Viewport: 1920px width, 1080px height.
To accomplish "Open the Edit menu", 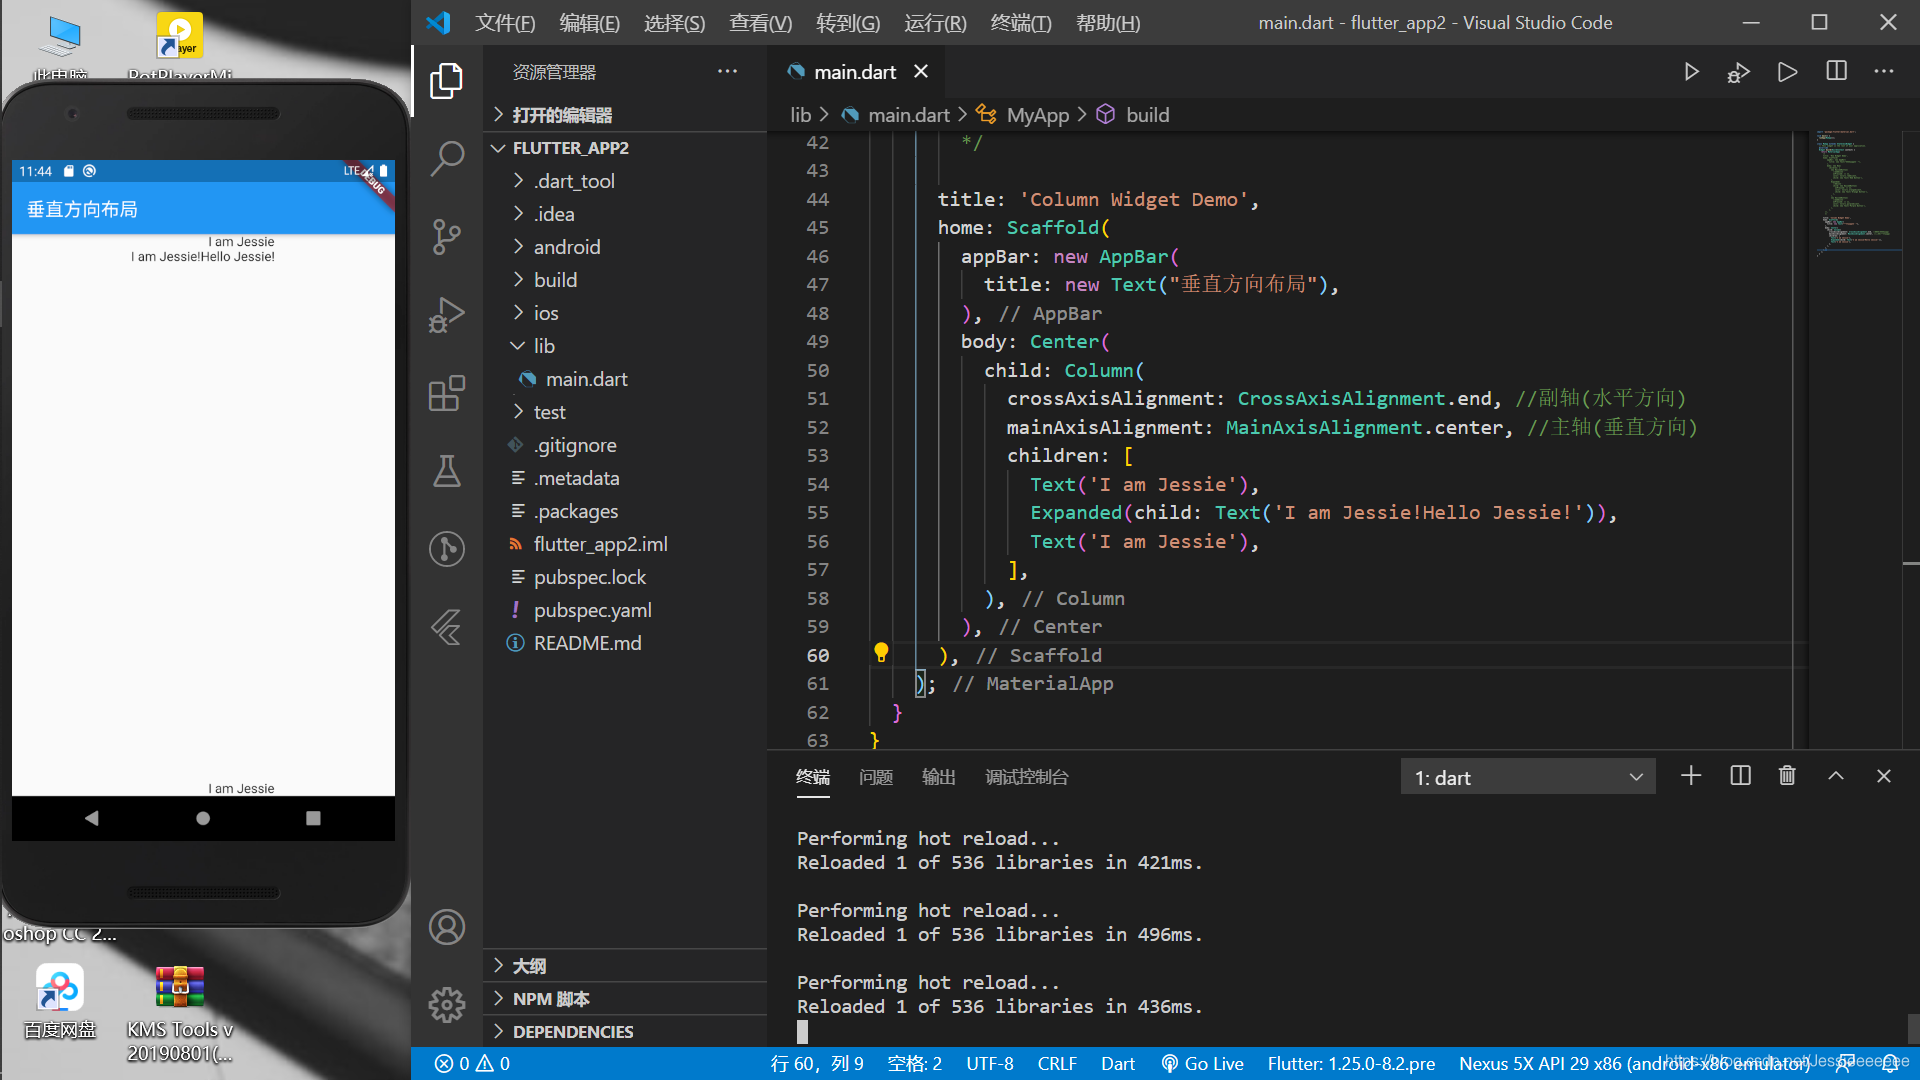I will [589, 22].
